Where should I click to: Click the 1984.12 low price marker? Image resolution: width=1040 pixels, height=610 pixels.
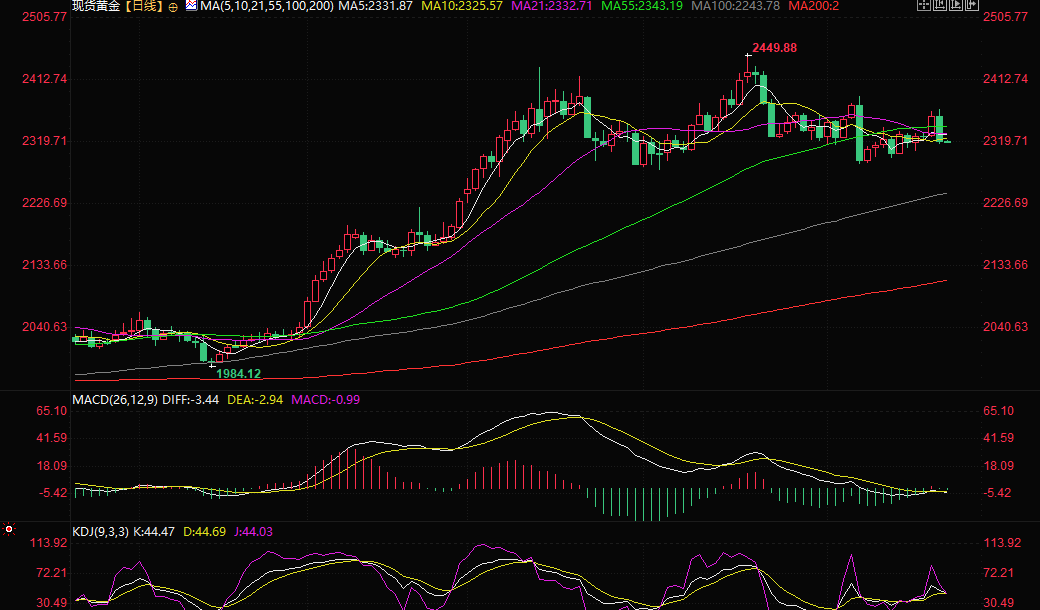[238, 374]
